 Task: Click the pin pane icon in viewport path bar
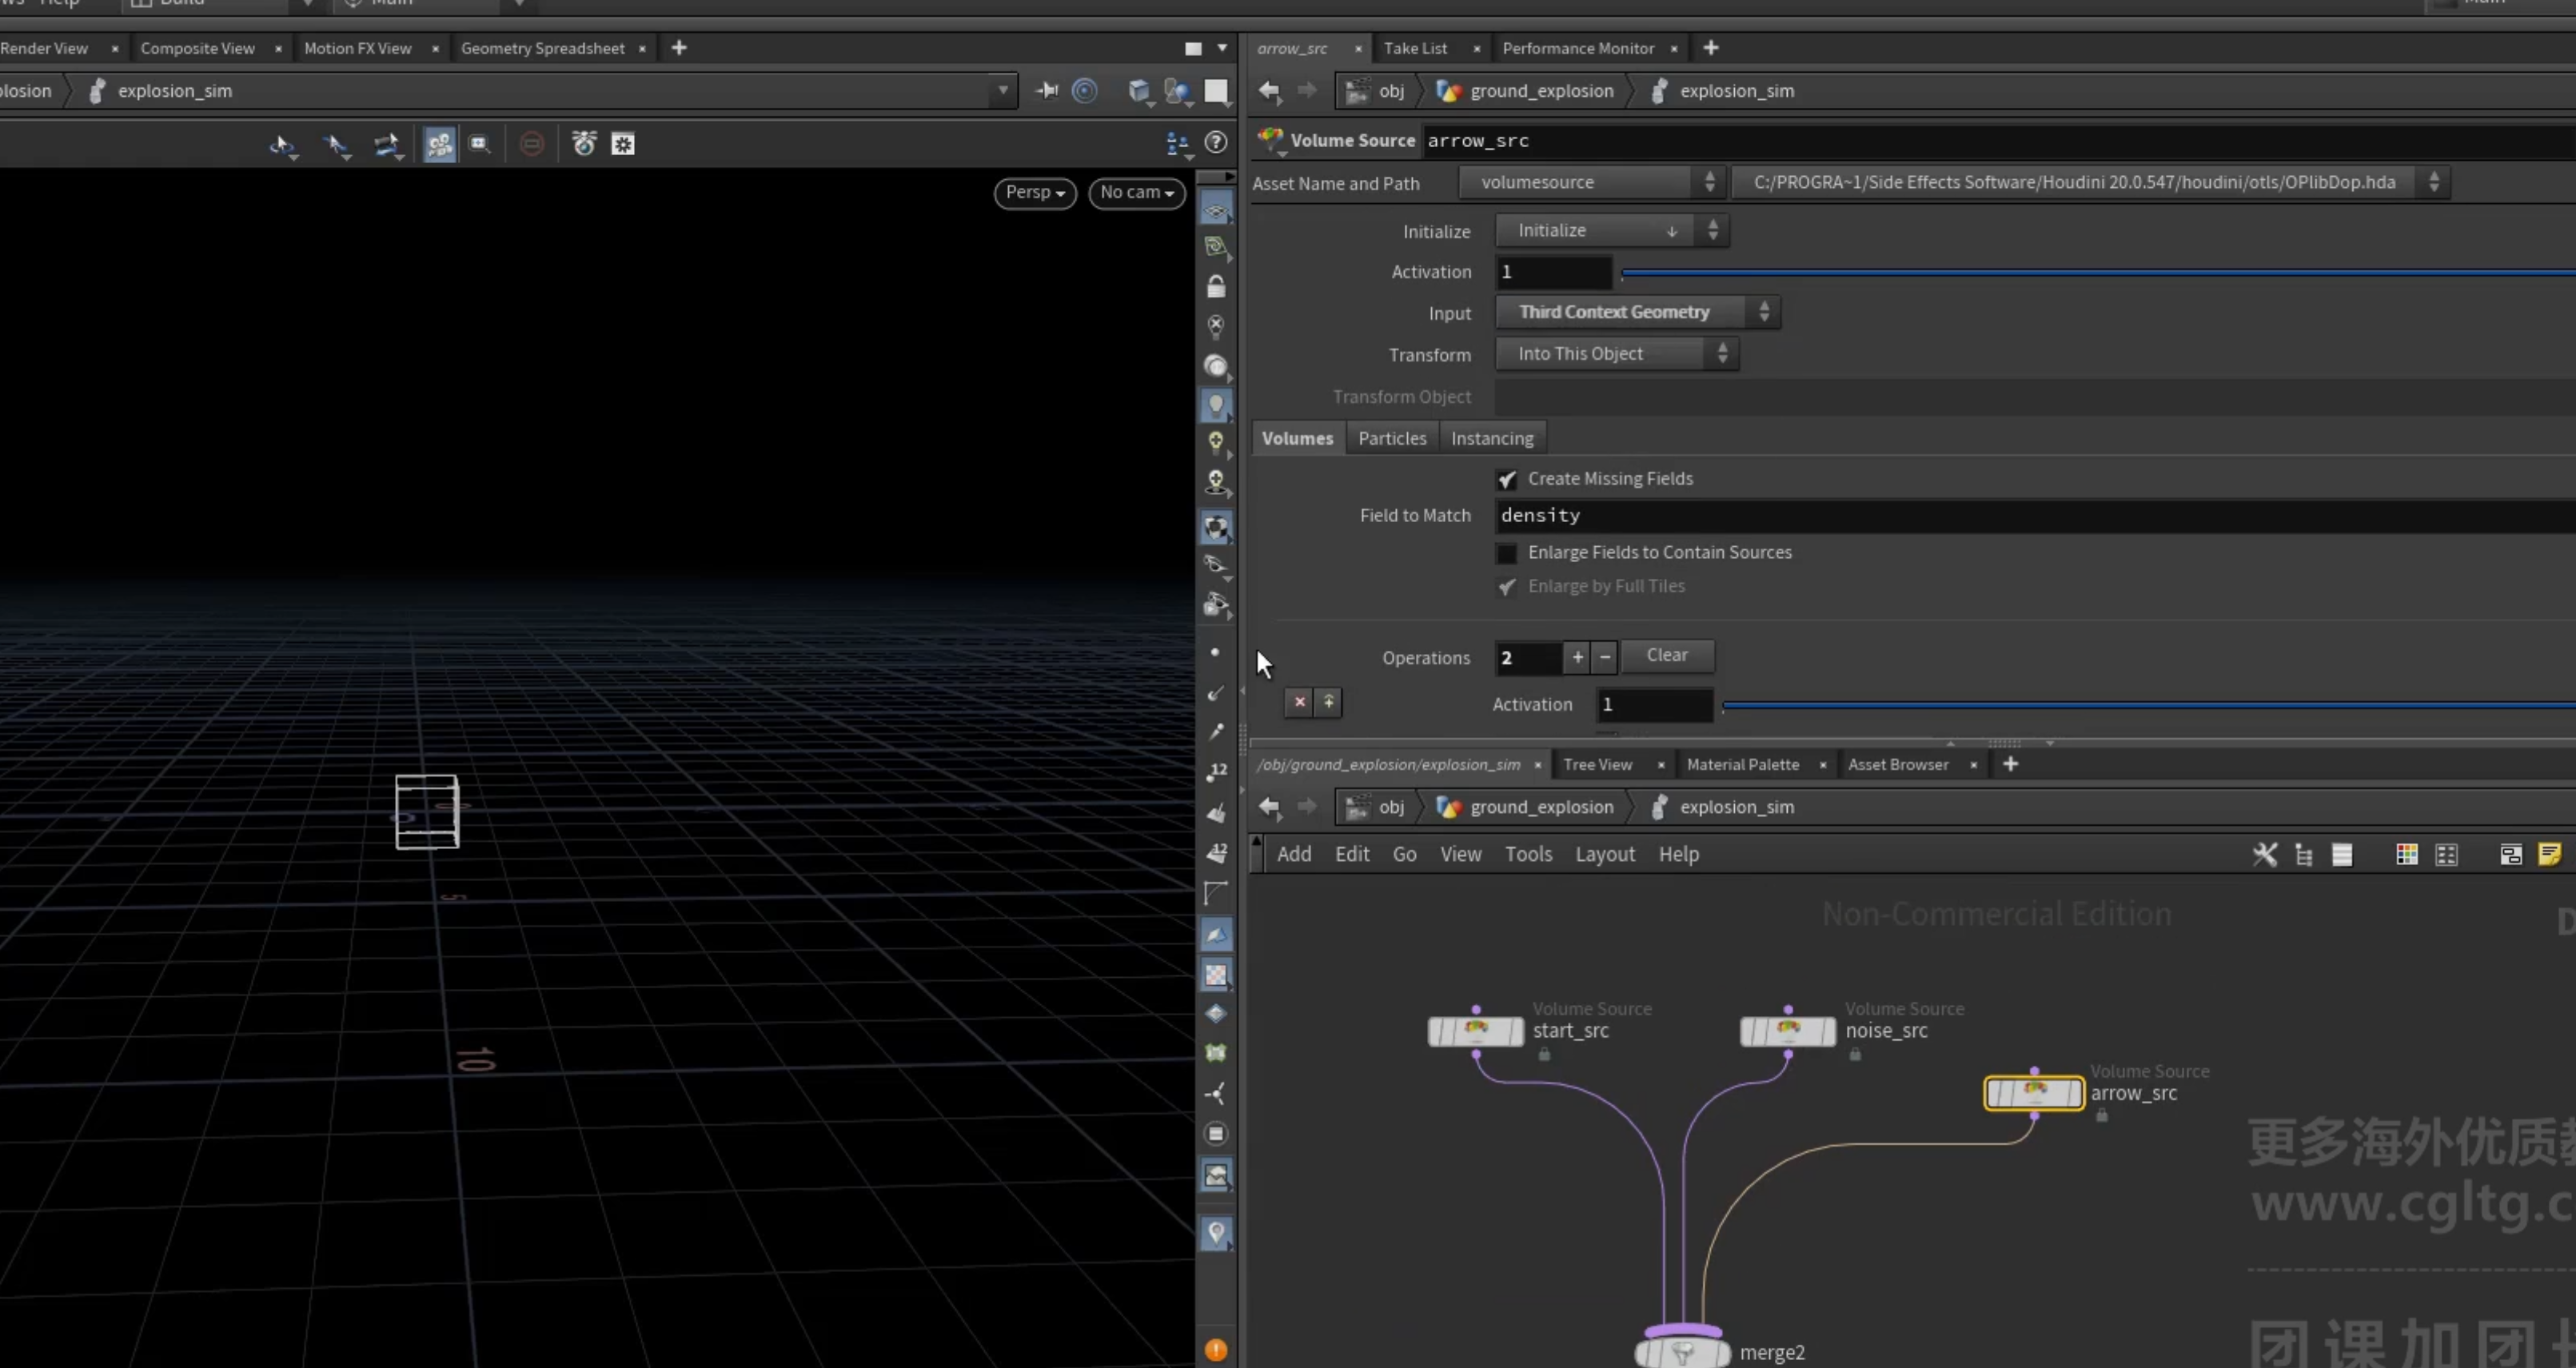point(1046,91)
